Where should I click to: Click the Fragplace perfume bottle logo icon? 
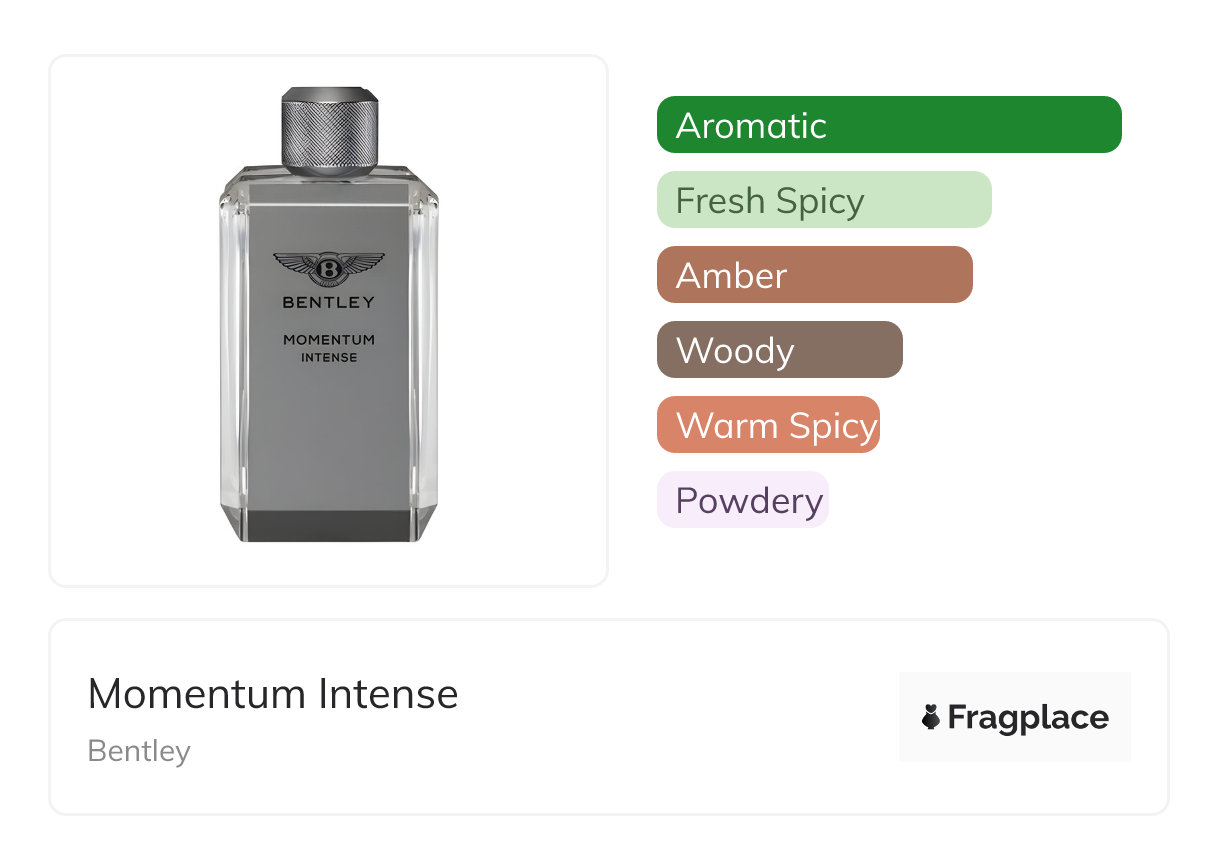coord(931,717)
